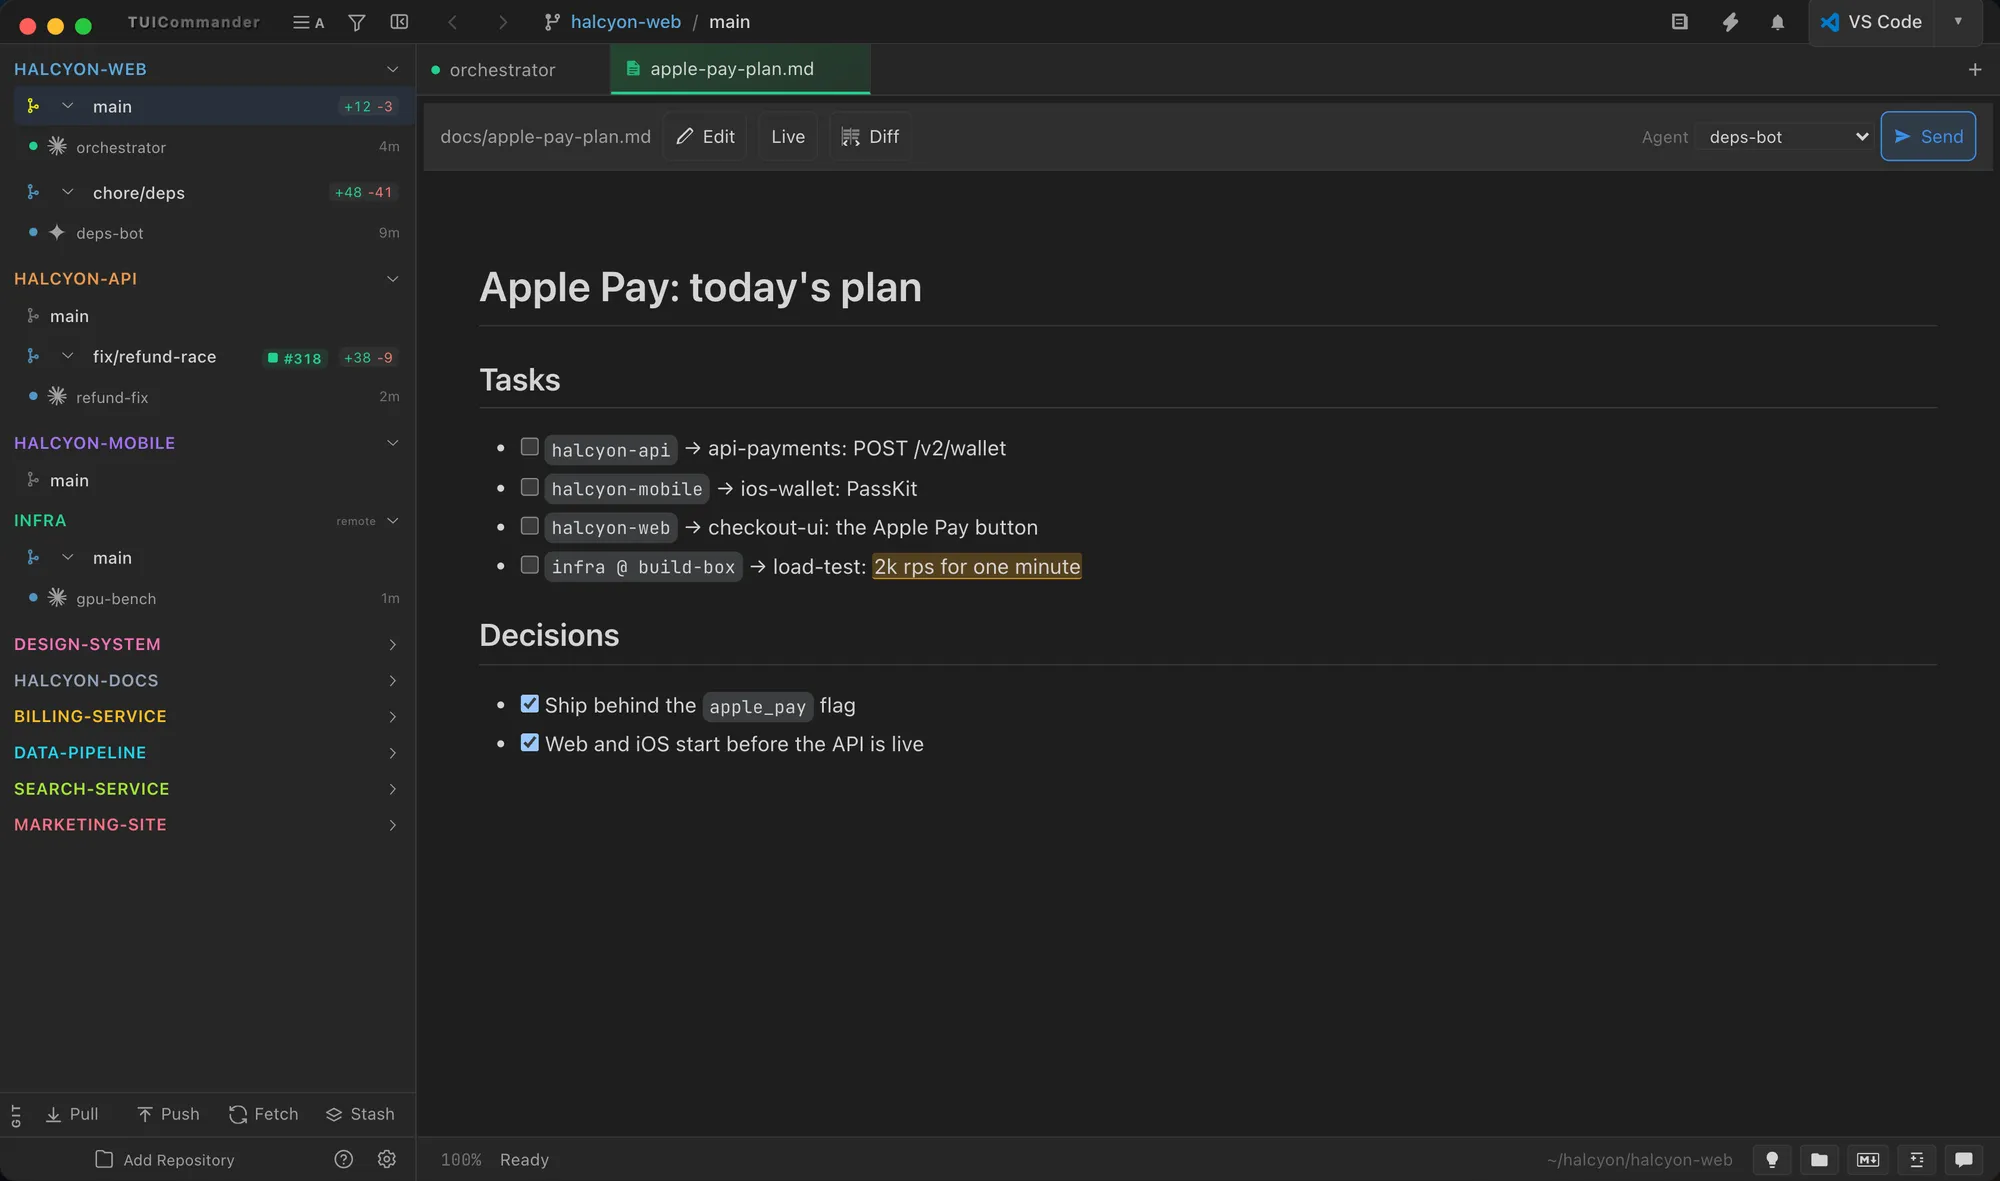The image size is (2000, 1181).
Task: Check the halcyon-api task checkbox
Action: coord(530,447)
